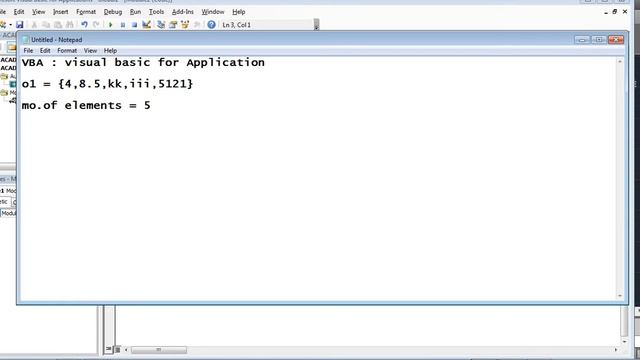Click Notepad vertical scrollbar down arrow

[620, 296]
